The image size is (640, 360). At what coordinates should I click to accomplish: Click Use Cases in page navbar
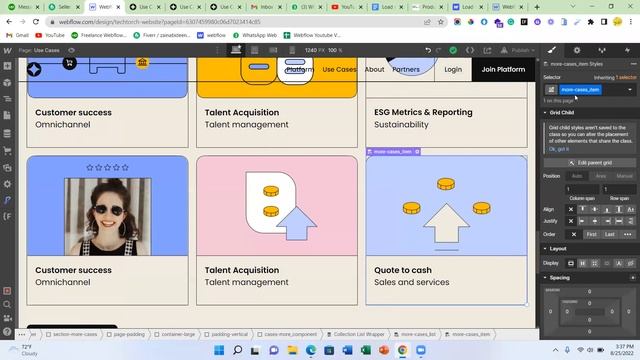(x=339, y=69)
